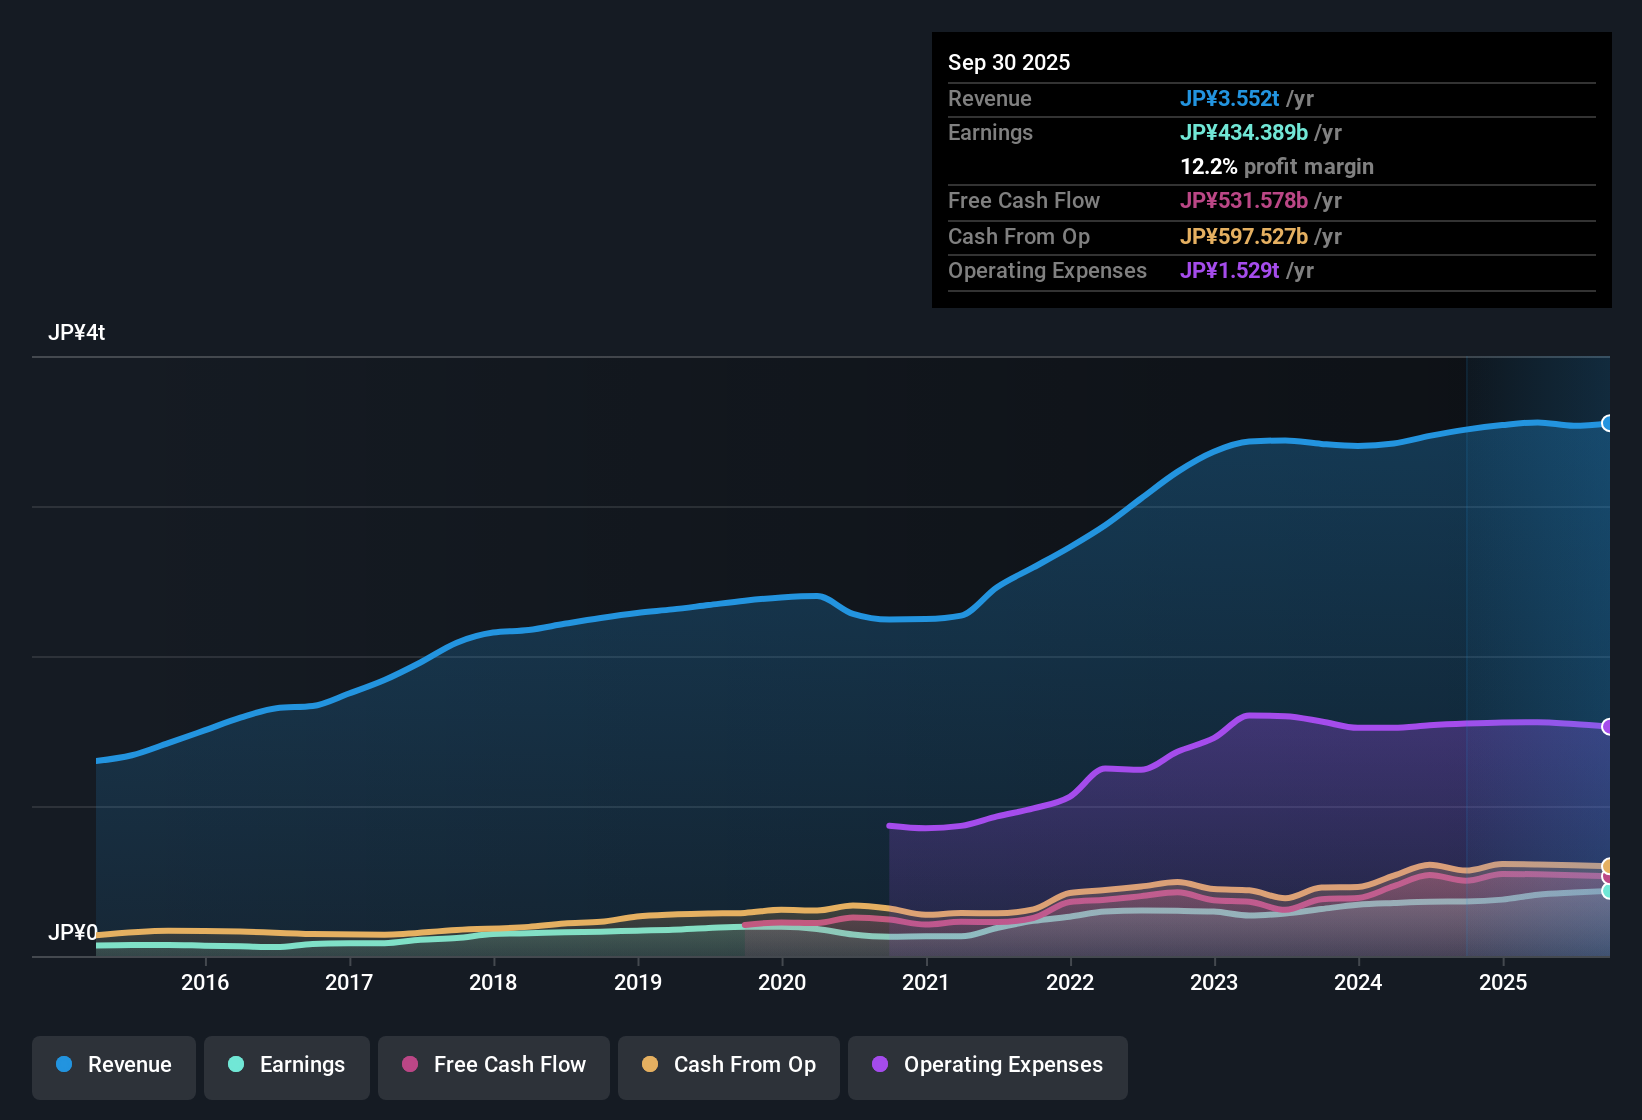Toggle the Free Cash Flow series visibility
Image resolution: width=1642 pixels, height=1120 pixels.
[x=493, y=1065]
